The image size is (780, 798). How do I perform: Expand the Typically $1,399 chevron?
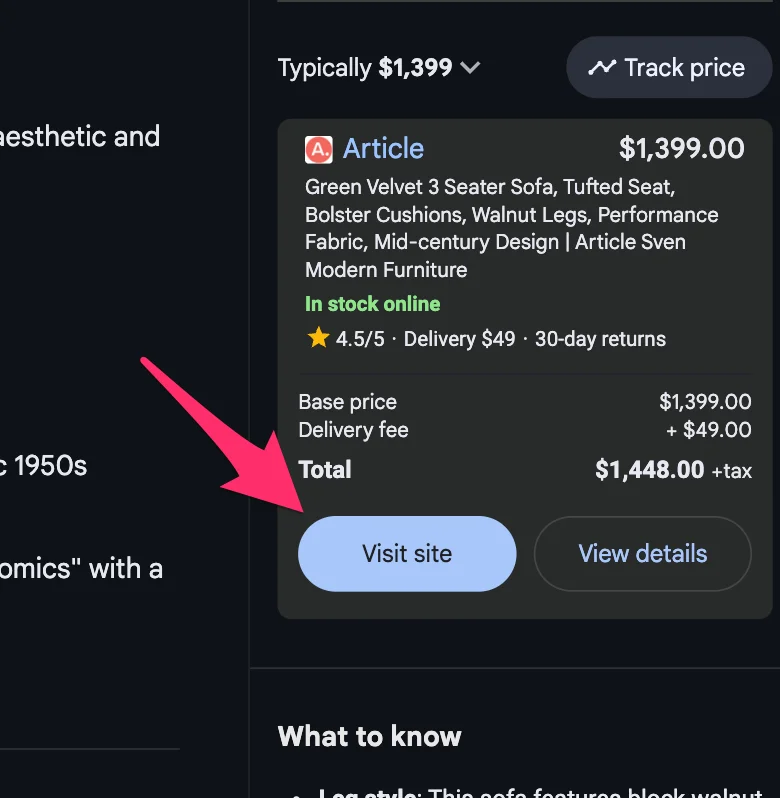(x=470, y=68)
